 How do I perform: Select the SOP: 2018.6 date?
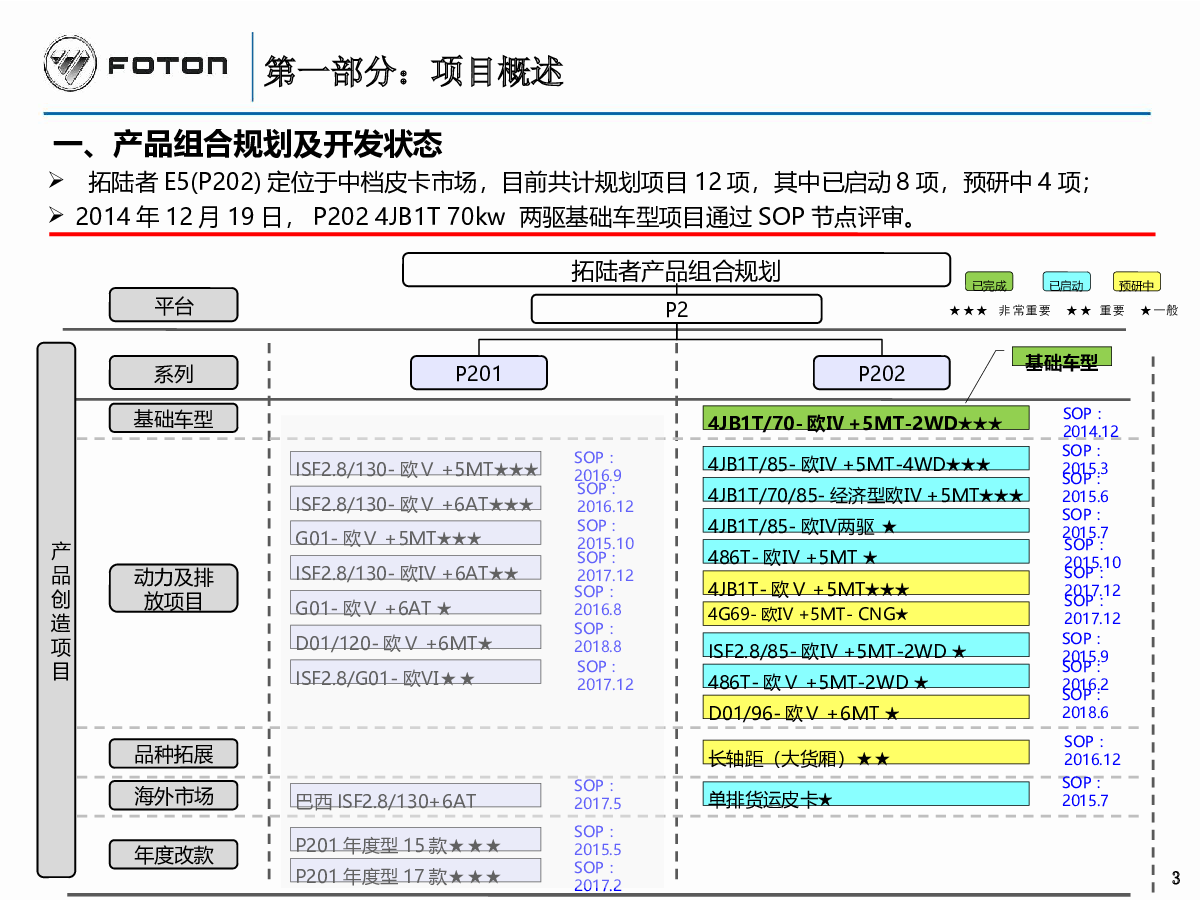1086,703
